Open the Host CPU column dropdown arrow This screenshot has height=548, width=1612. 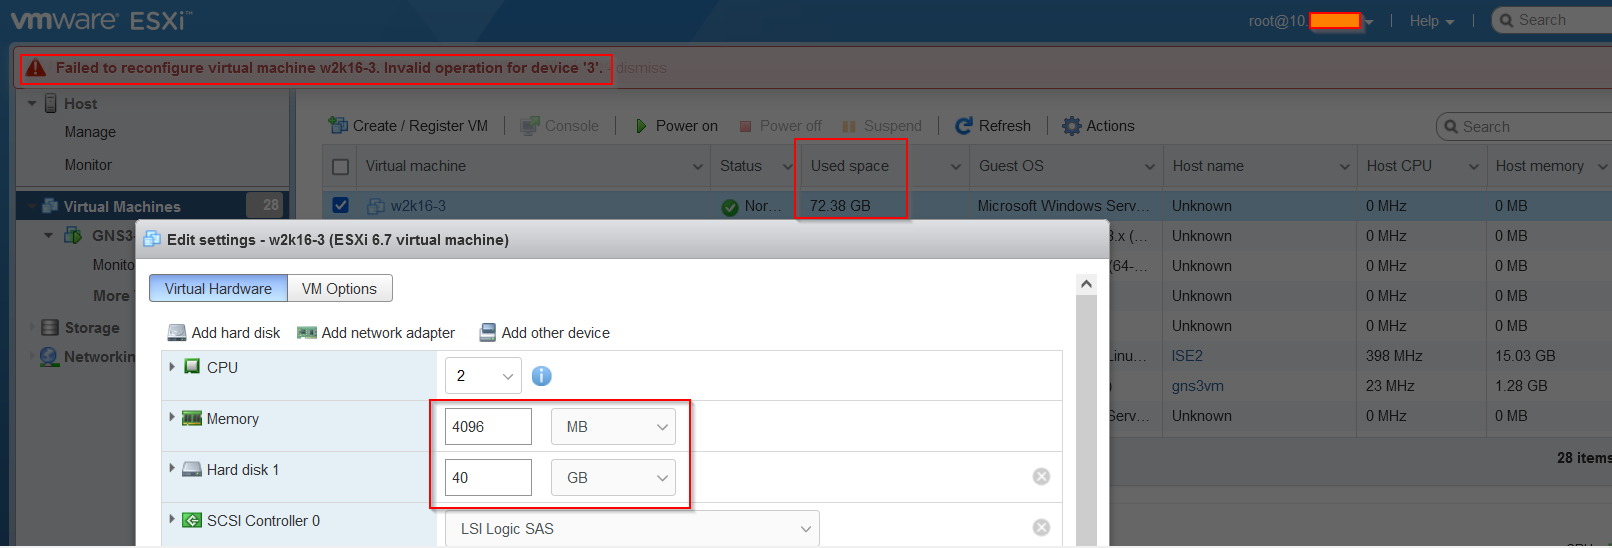click(1474, 167)
